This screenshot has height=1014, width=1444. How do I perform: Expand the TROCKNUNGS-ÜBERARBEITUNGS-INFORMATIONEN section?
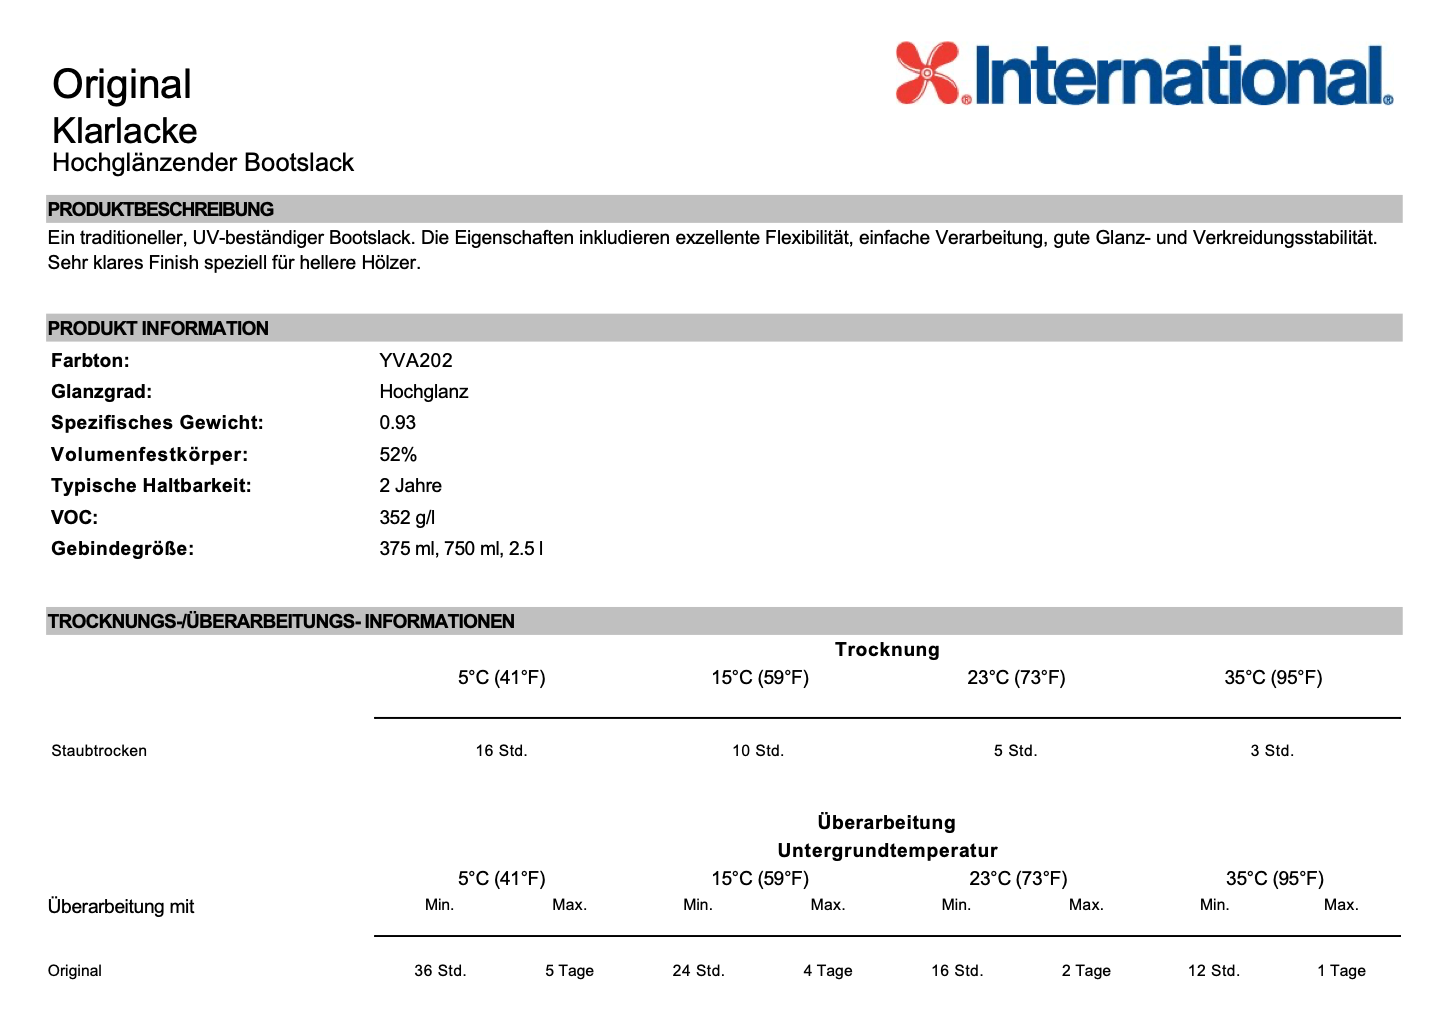(x=280, y=621)
